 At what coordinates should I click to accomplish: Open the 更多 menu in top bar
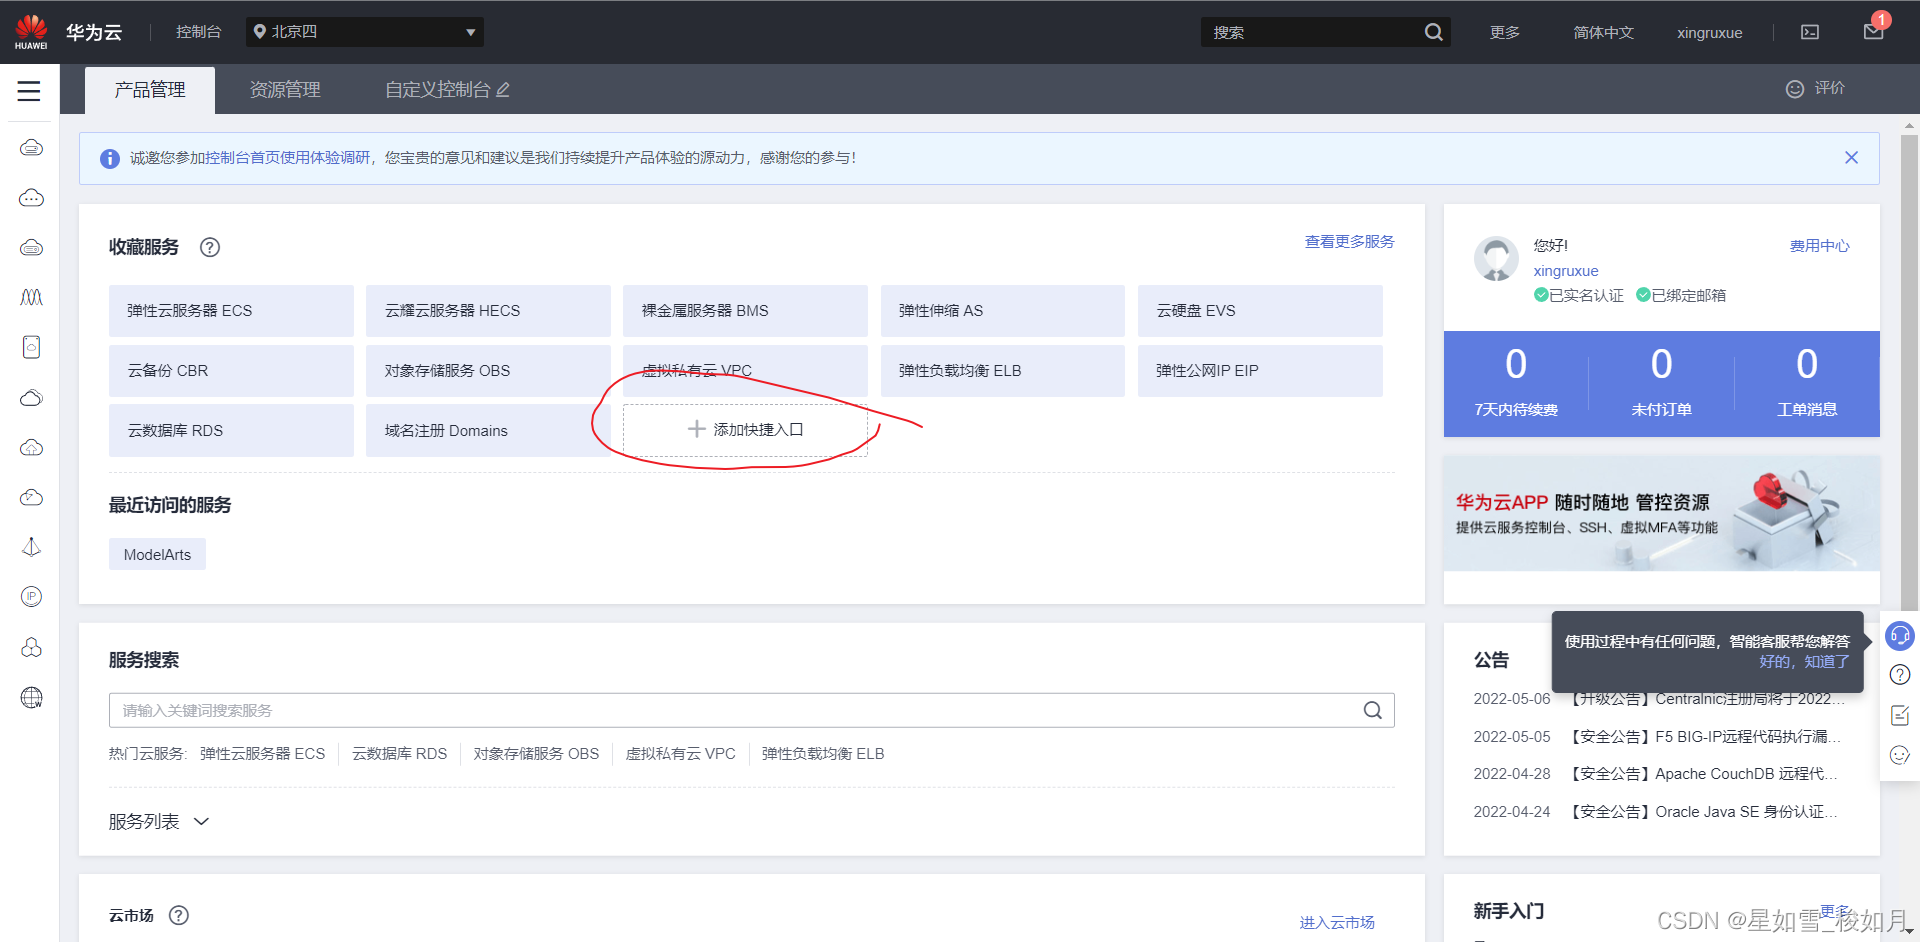click(x=1505, y=32)
